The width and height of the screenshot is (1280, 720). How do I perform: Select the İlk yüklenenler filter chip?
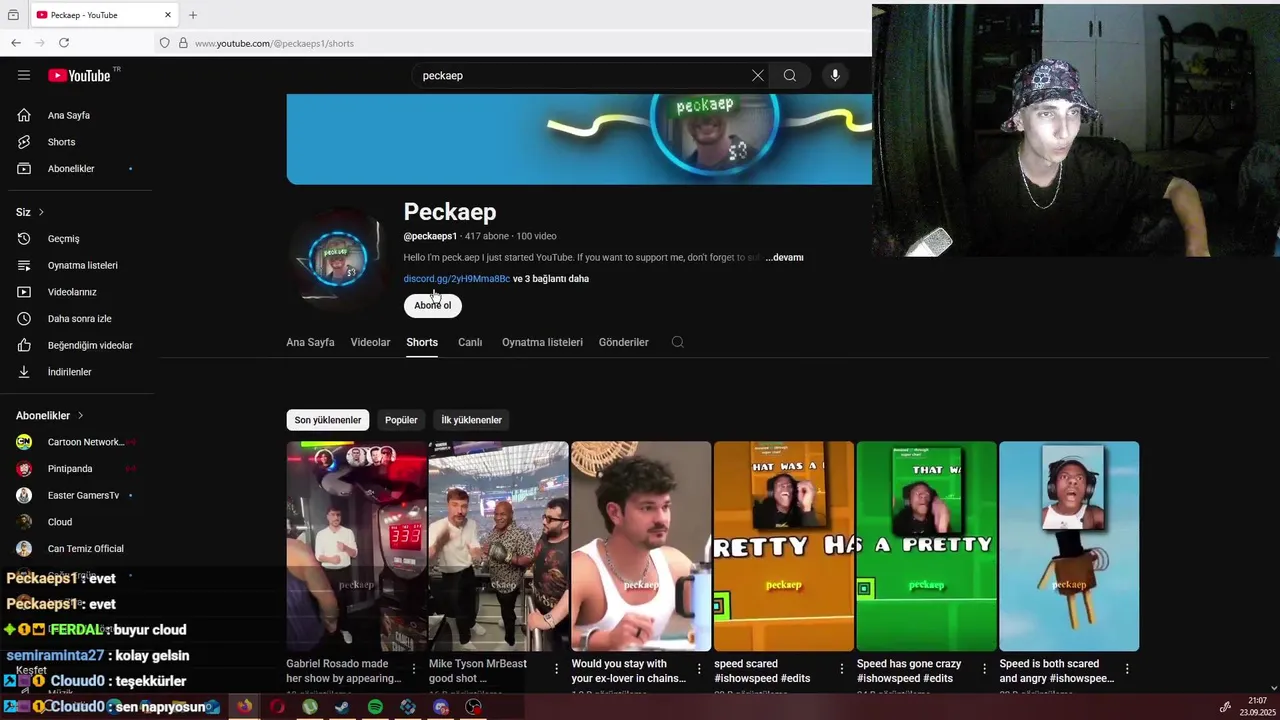pos(472,420)
